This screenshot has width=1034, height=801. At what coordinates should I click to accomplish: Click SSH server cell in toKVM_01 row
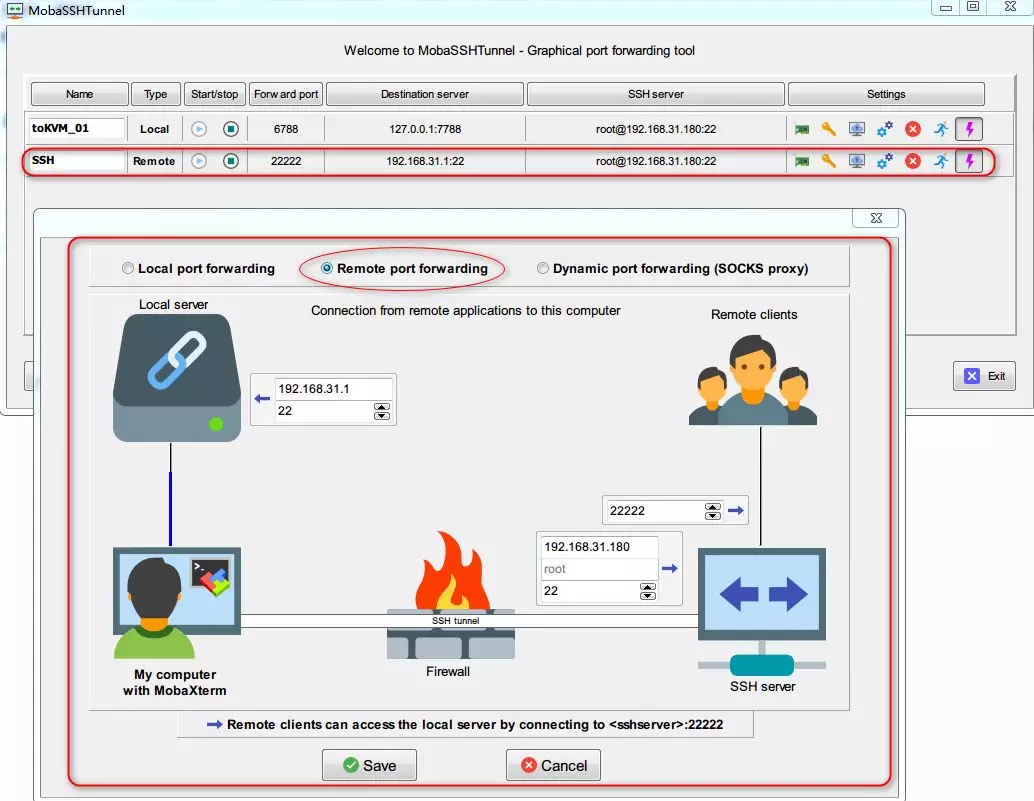pyautogui.click(x=655, y=129)
